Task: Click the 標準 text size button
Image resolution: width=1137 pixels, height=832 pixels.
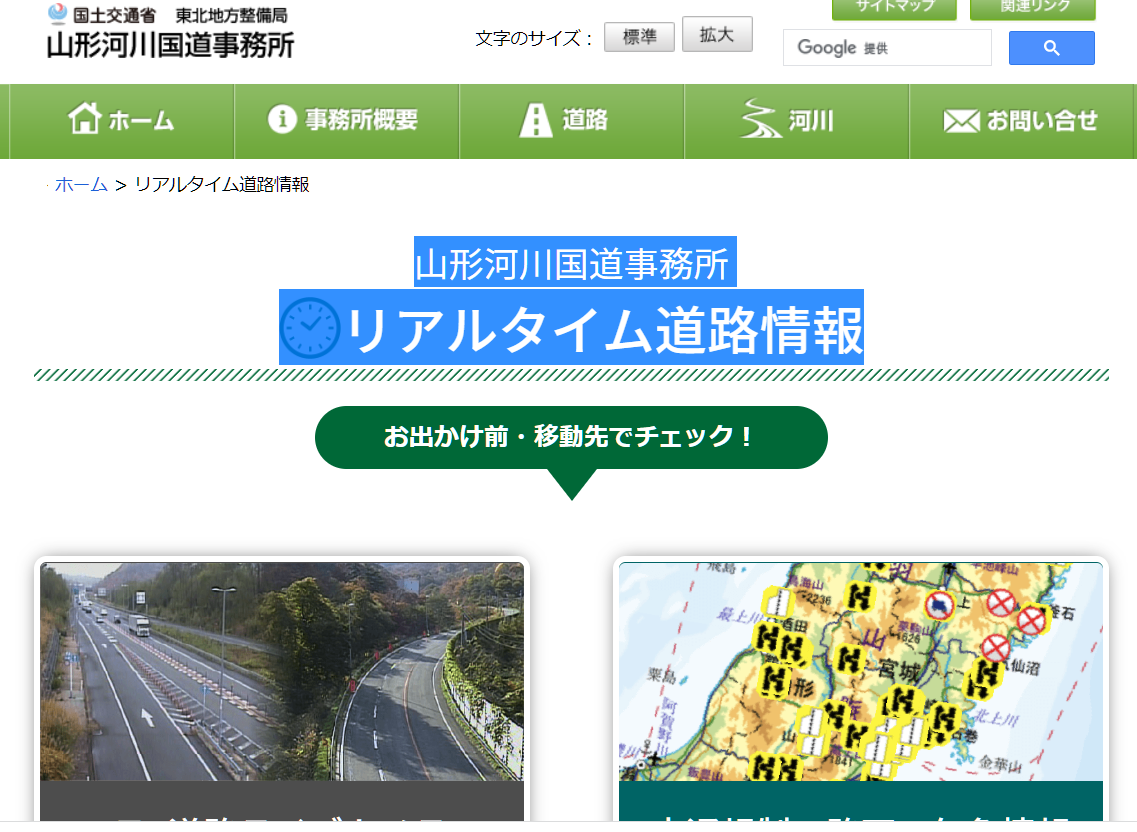Action: point(639,35)
